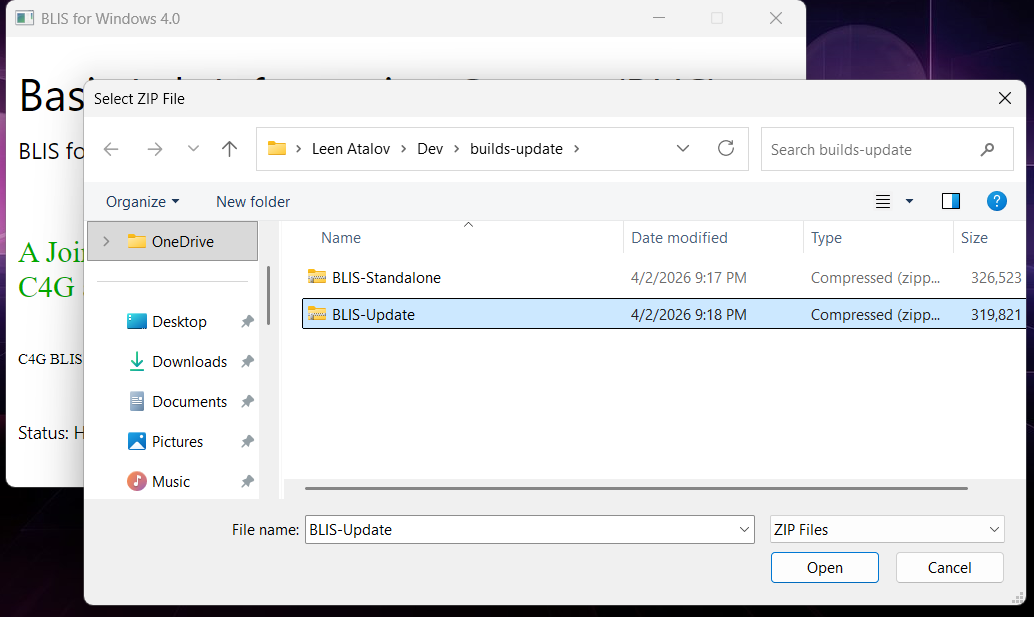Viewport: 1034px width, 617px height.
Task: Open recent locations with breadcrumb chevron
Action: click(x=682, y=148)
